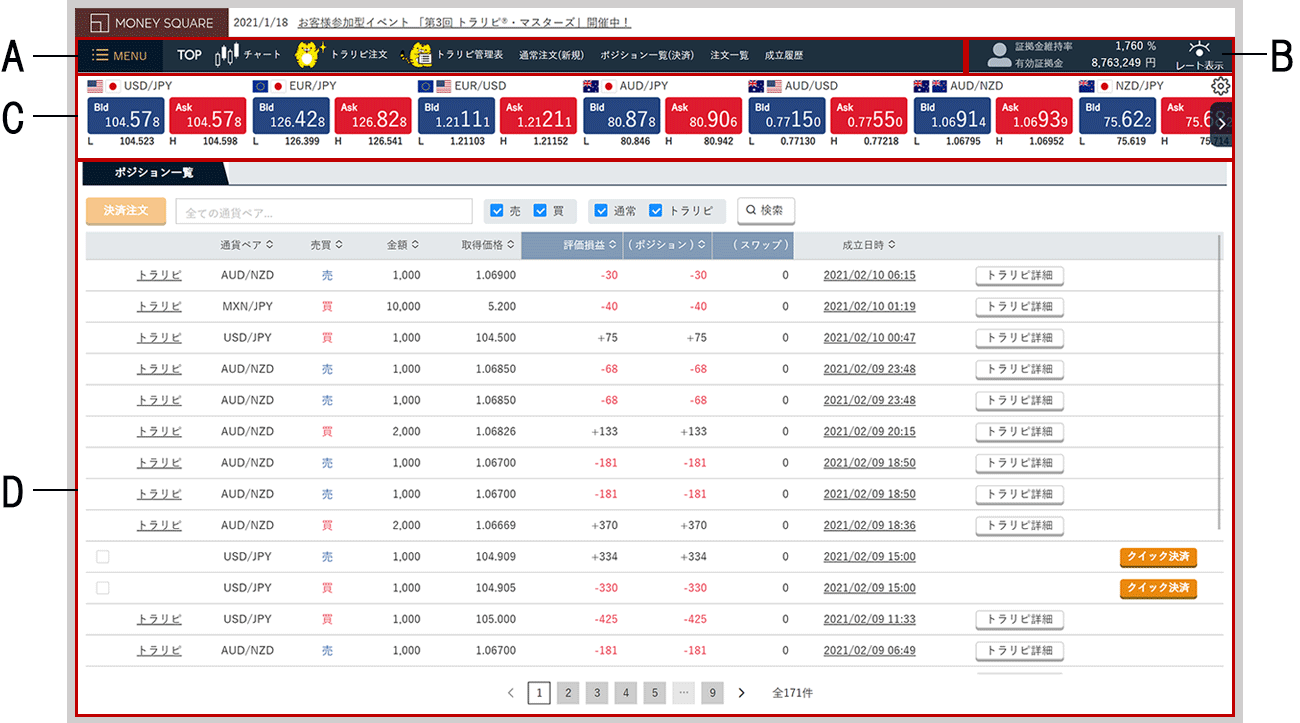Click the AUD/JPY Ask rate tile
The height and width of the screenshot is (723, 1300).
click(703, 116)
